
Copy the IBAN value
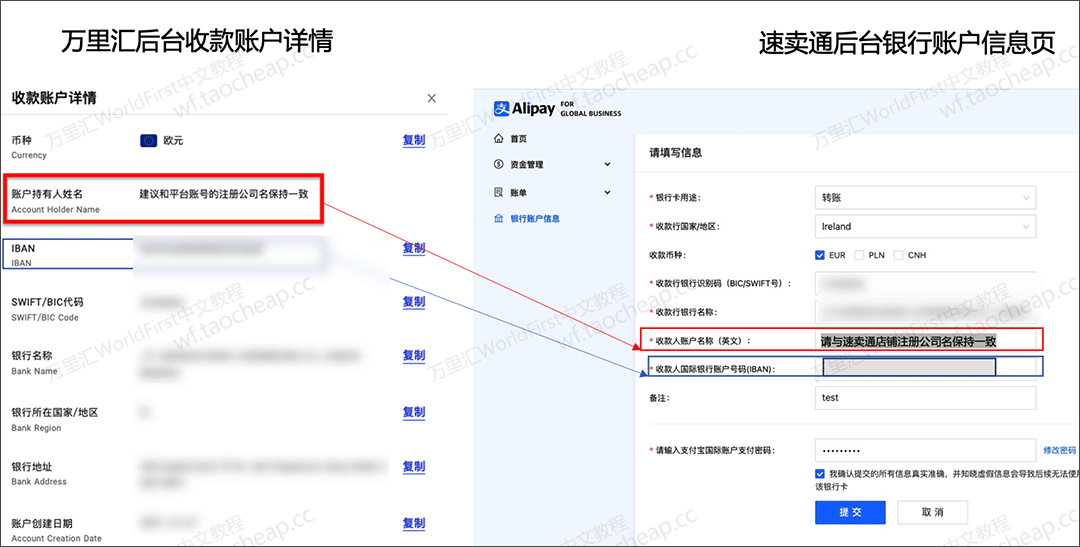pyautogui.click(x=414, y=248)
